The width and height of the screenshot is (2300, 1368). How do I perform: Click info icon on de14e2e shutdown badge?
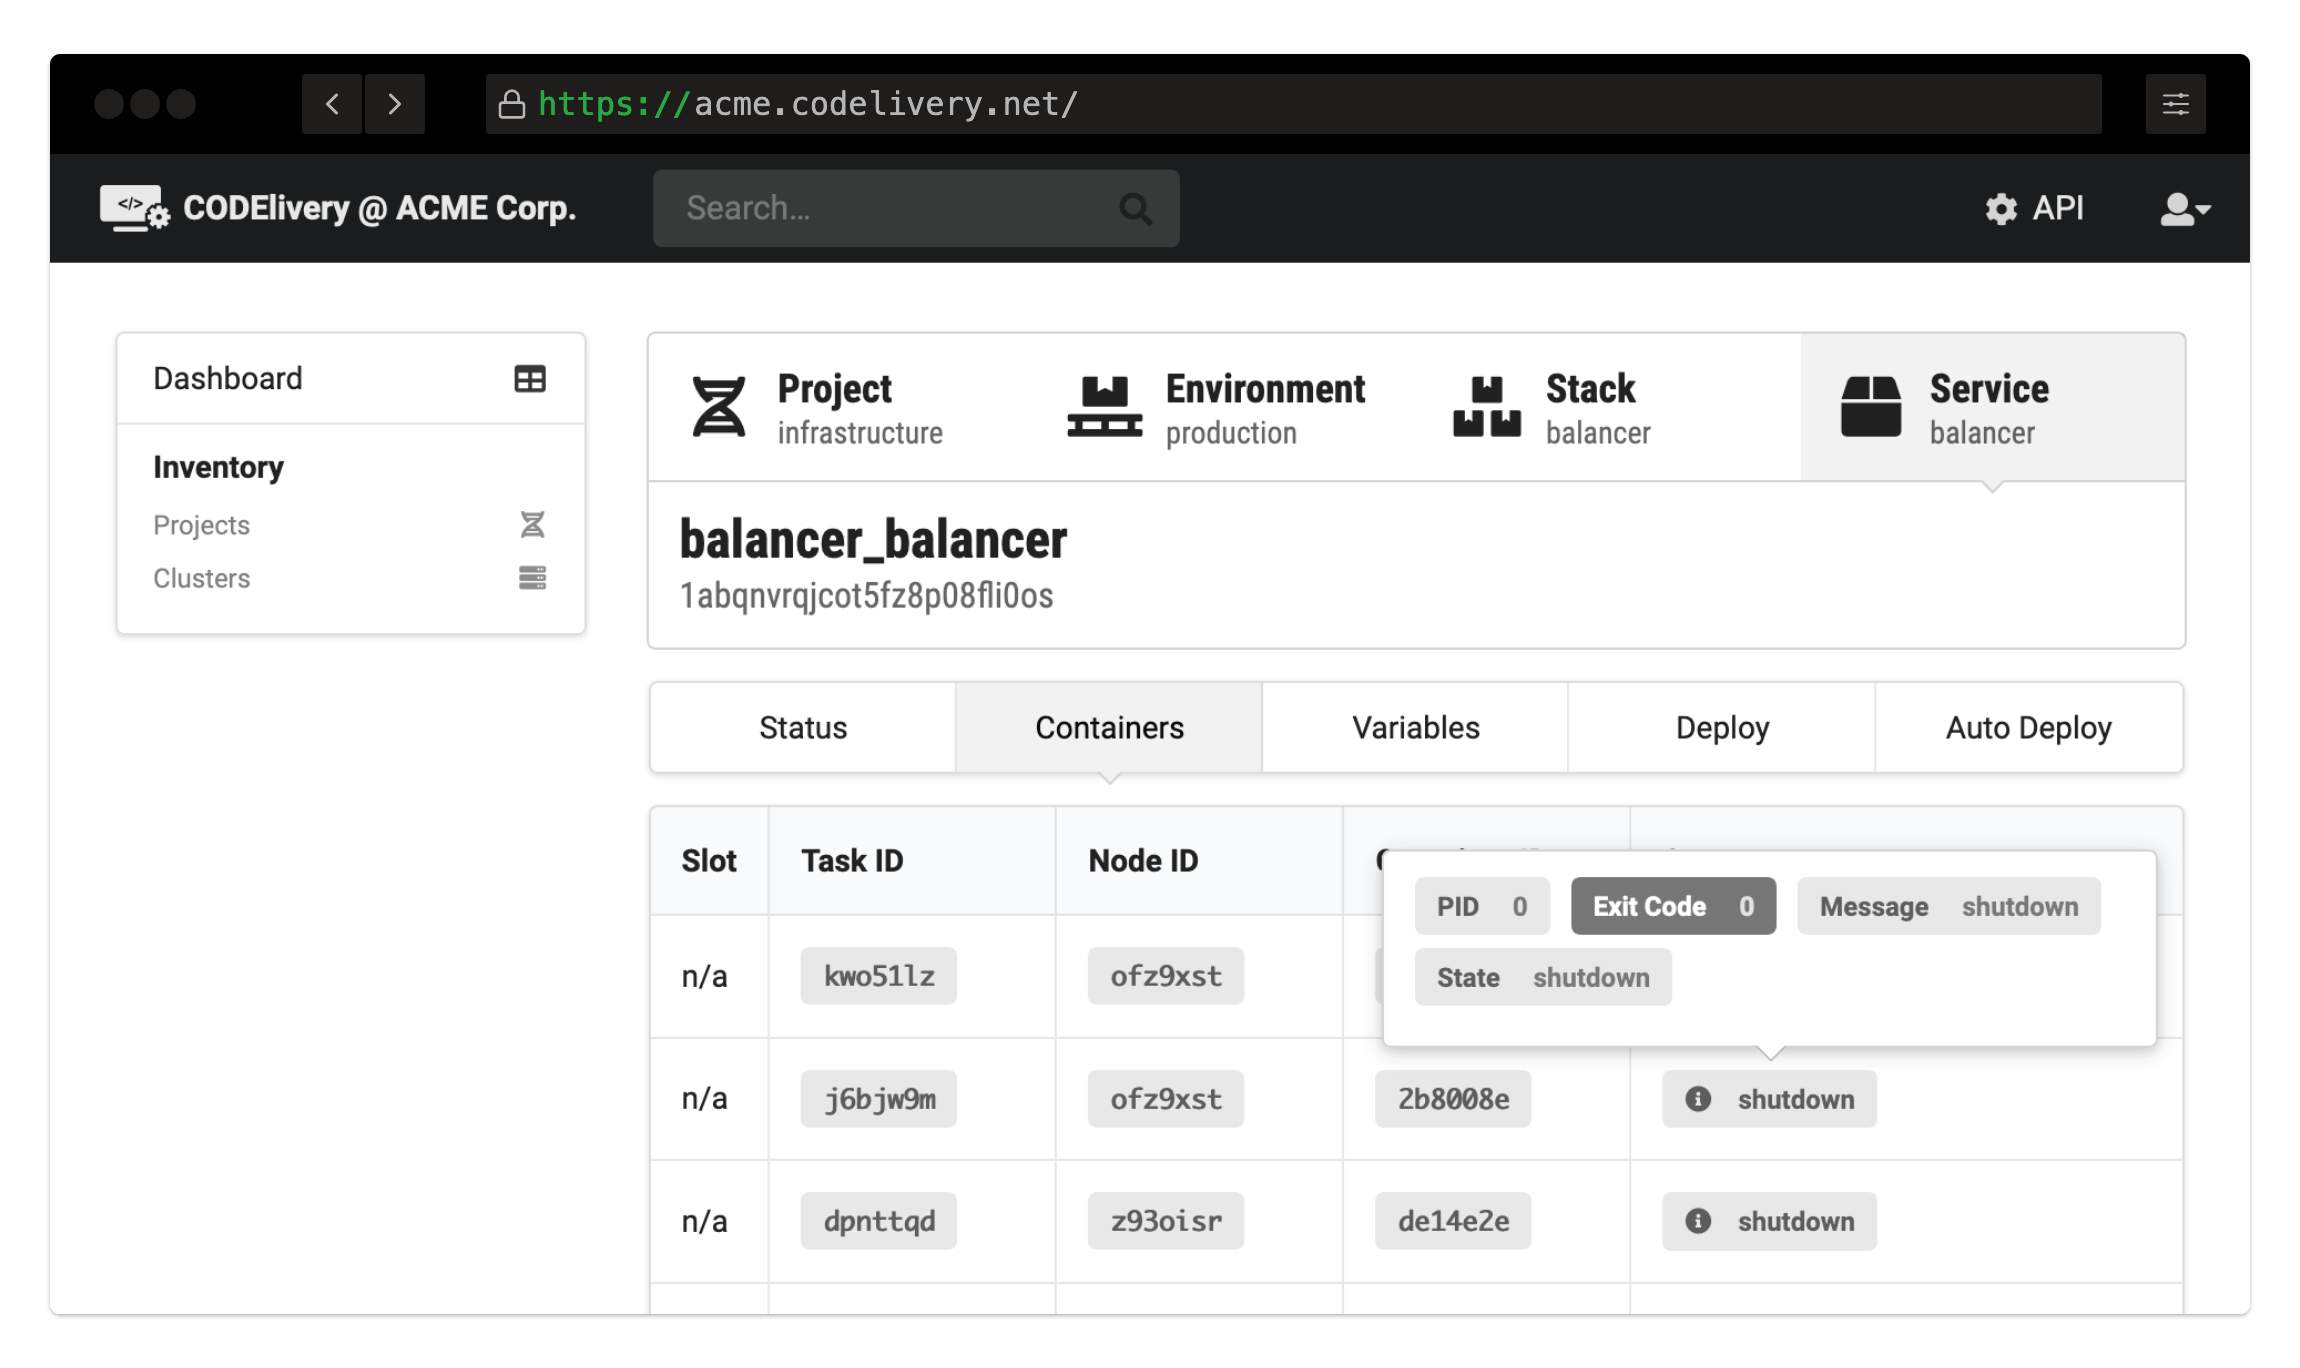[1698, 1221]
